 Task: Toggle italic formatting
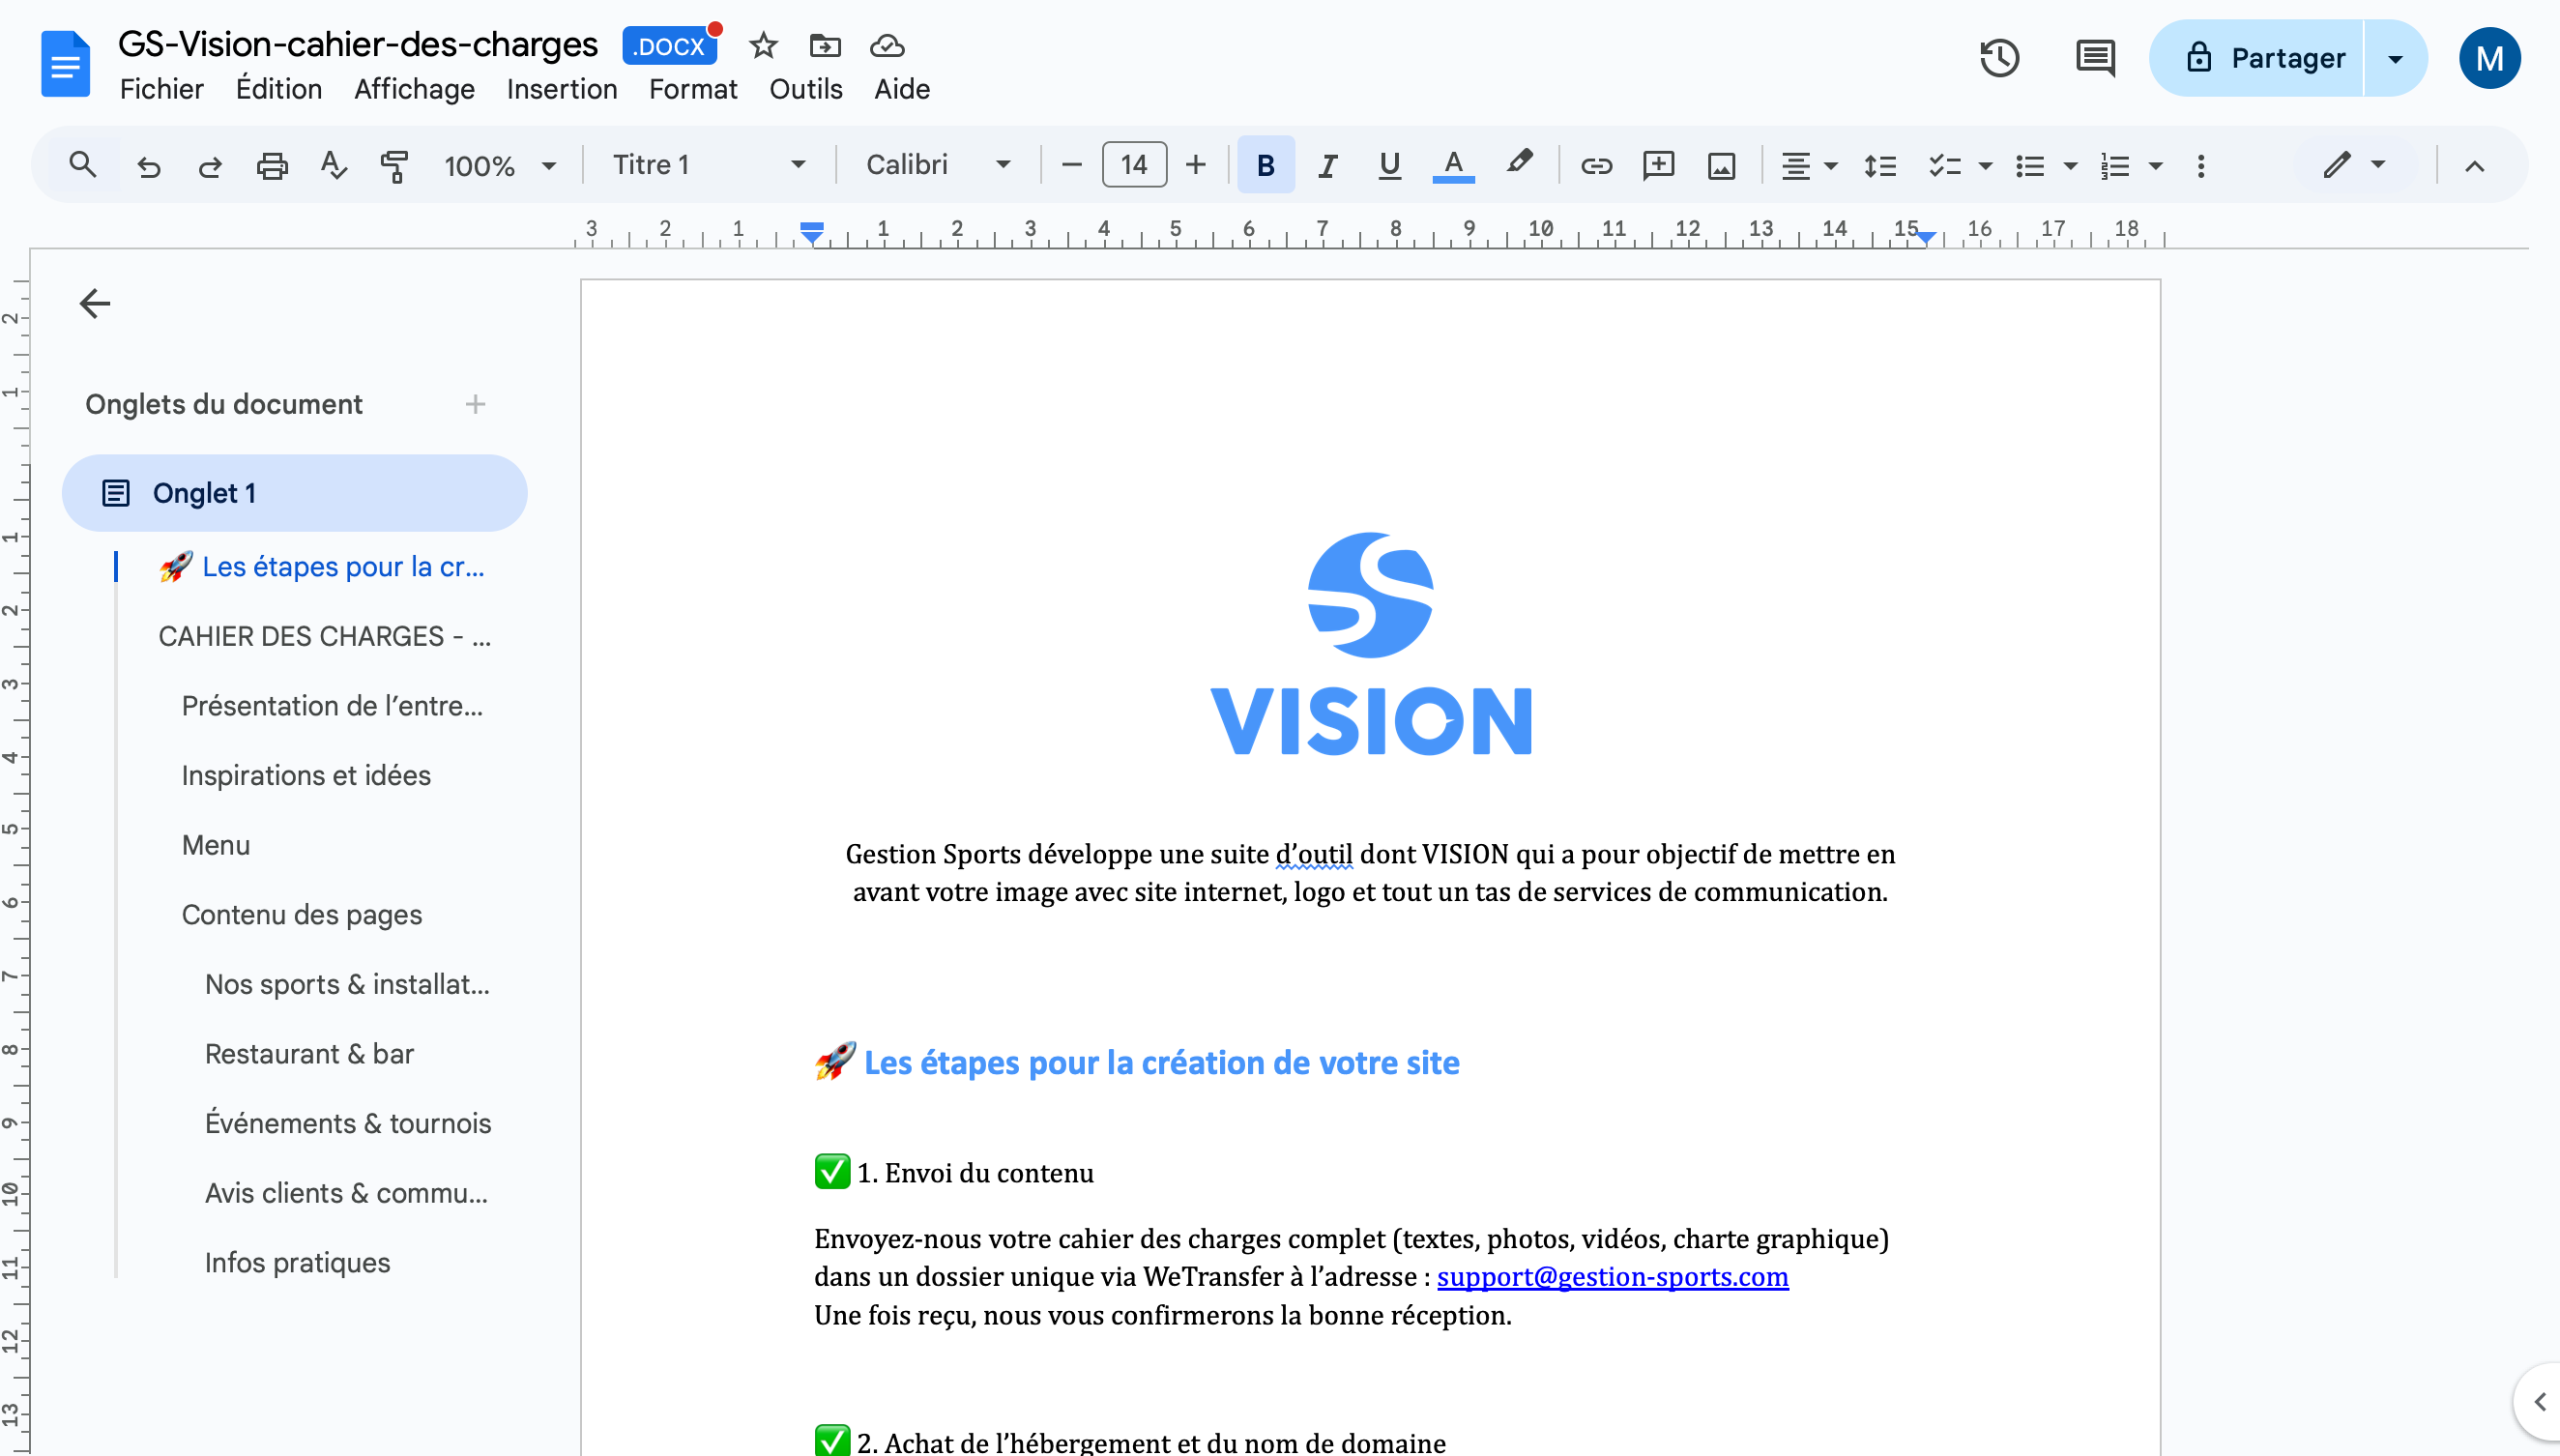[x=1327, y=165]
